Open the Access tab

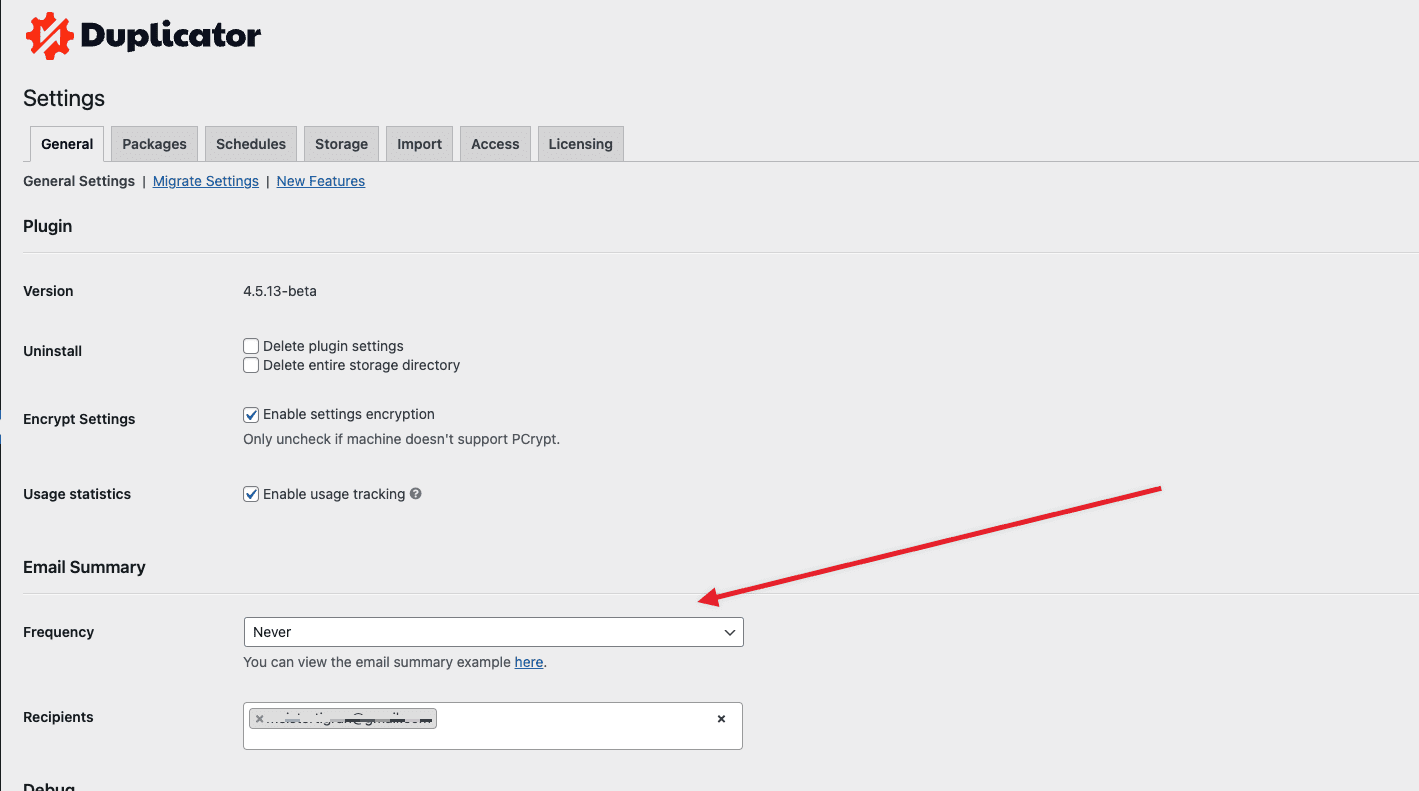point(495,144)
